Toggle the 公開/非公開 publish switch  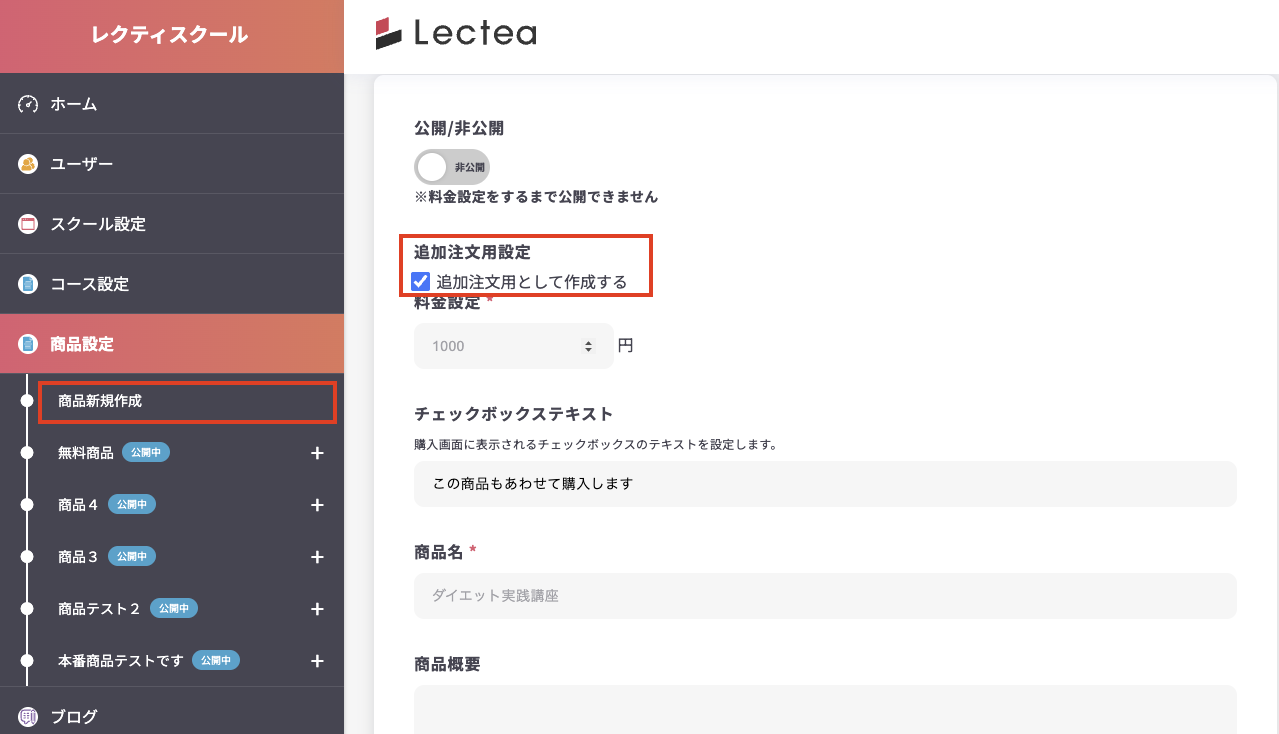pyautogui.click(x=452, y=166)
